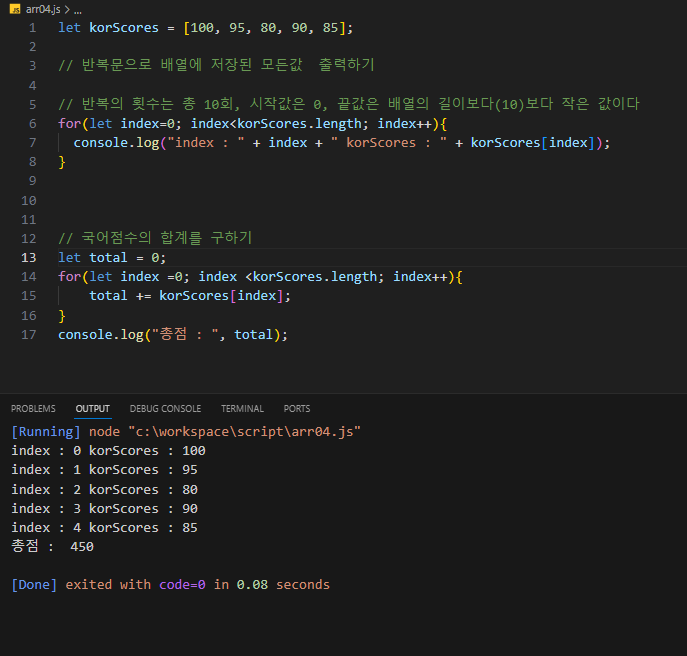Click the '총점 : 450' output line
Viewport: 687px width, 656px height.
[53, 546]
